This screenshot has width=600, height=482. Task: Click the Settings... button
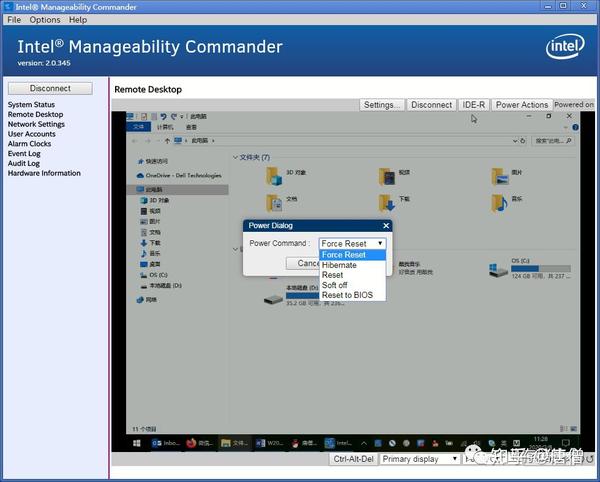coord(382,105)
